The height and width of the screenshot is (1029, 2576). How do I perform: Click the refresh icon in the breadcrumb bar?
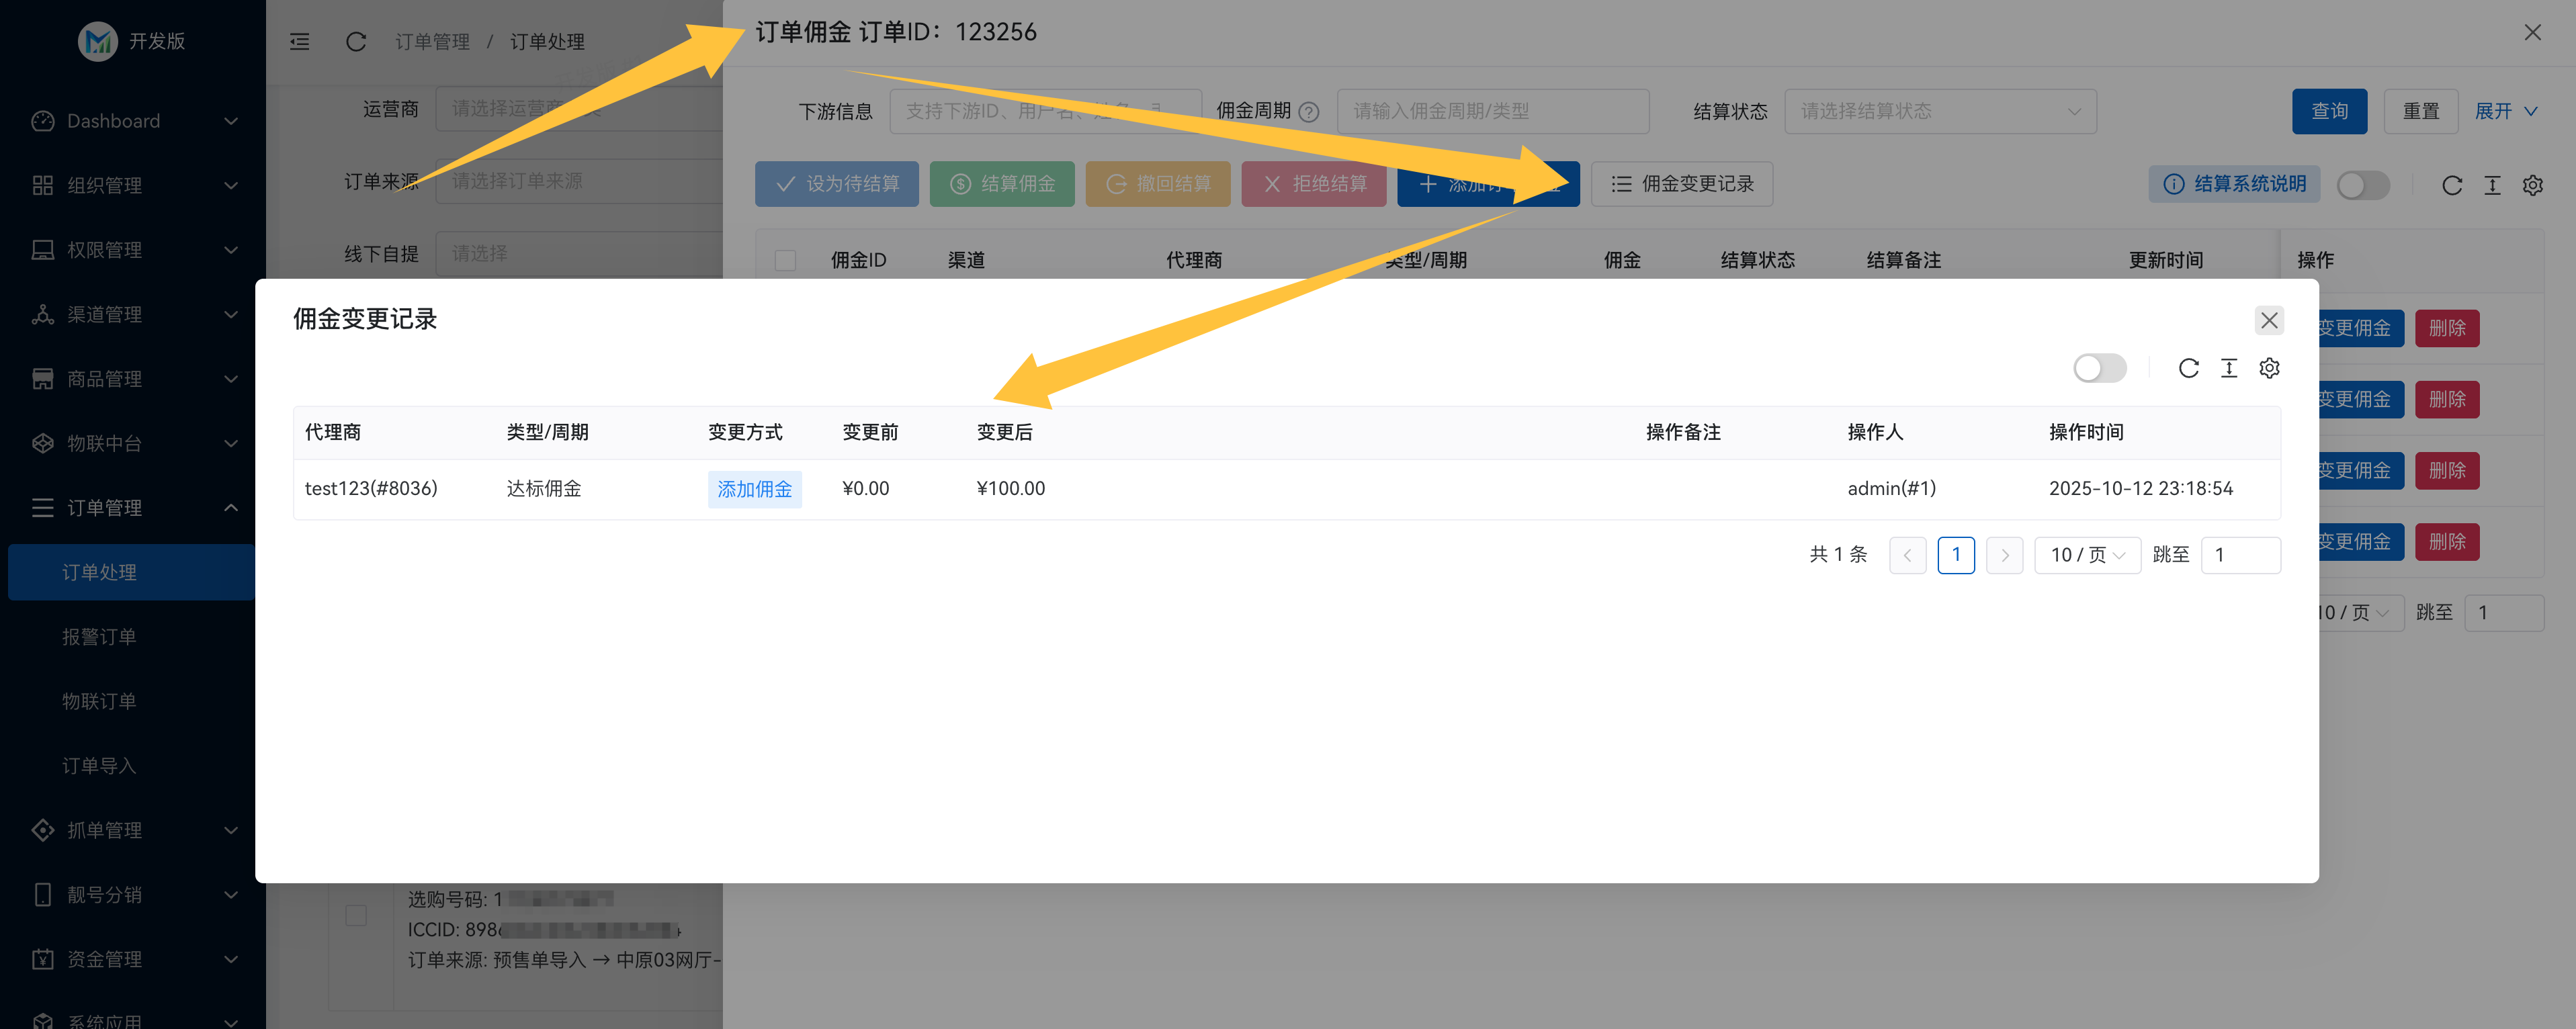[x=356, y=42]
